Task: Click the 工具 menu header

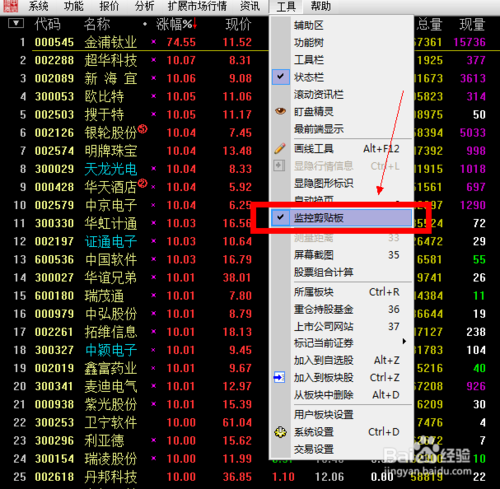Action: [x=286, y=6]
